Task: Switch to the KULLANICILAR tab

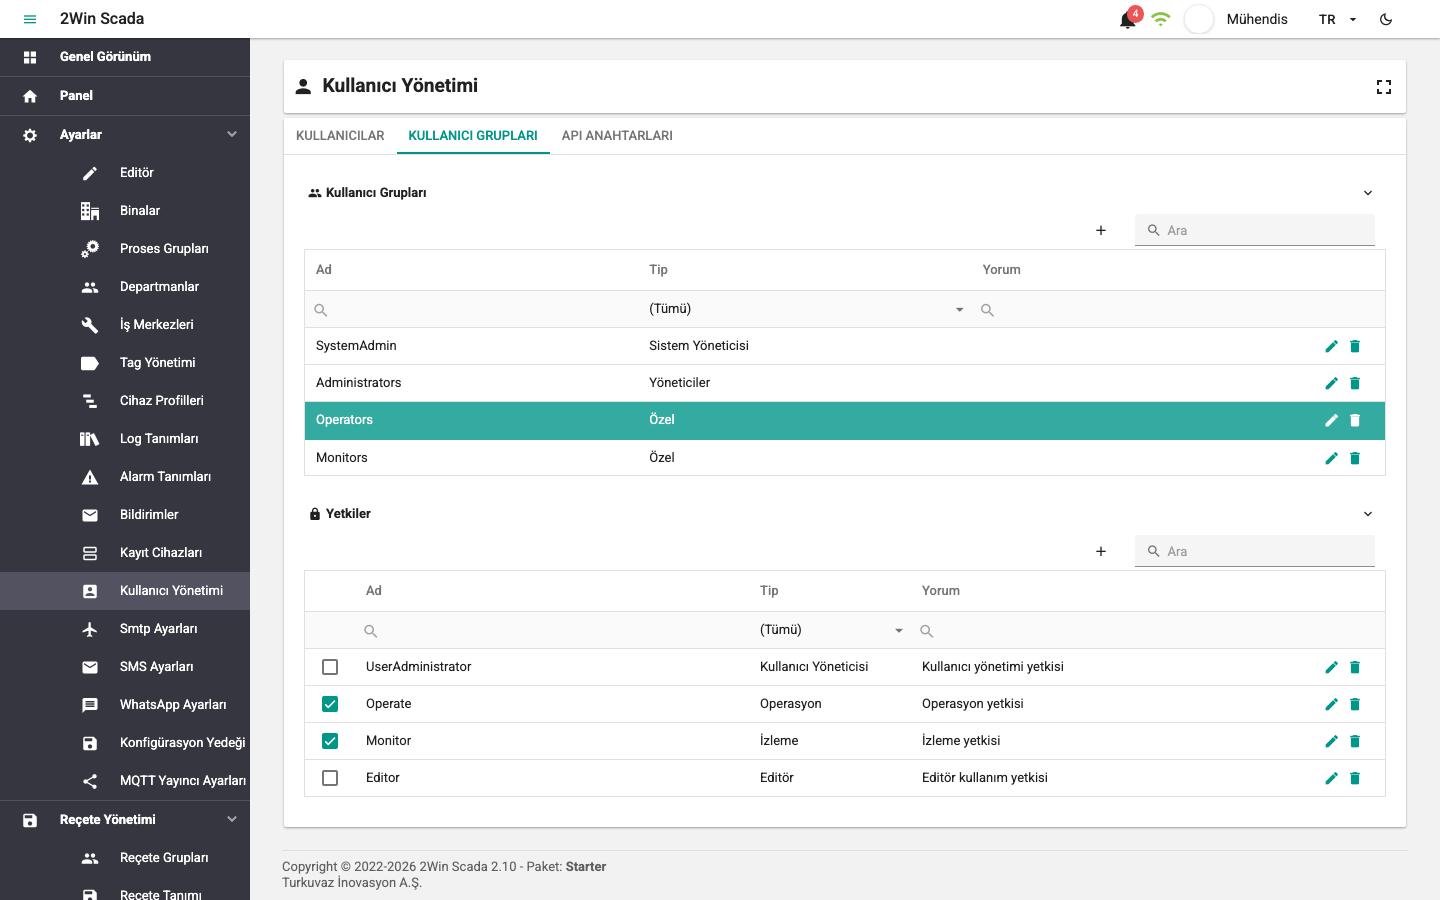Action: coord(340,136)
